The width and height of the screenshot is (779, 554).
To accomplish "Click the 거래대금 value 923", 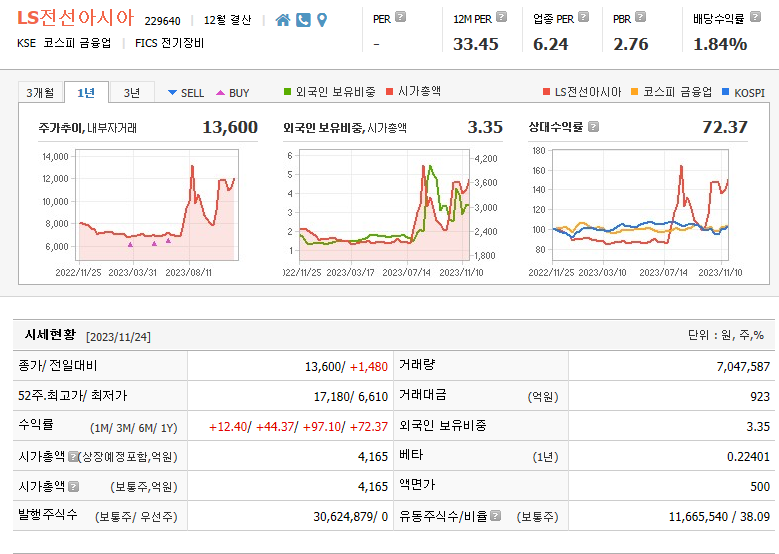I will [760, 396].
